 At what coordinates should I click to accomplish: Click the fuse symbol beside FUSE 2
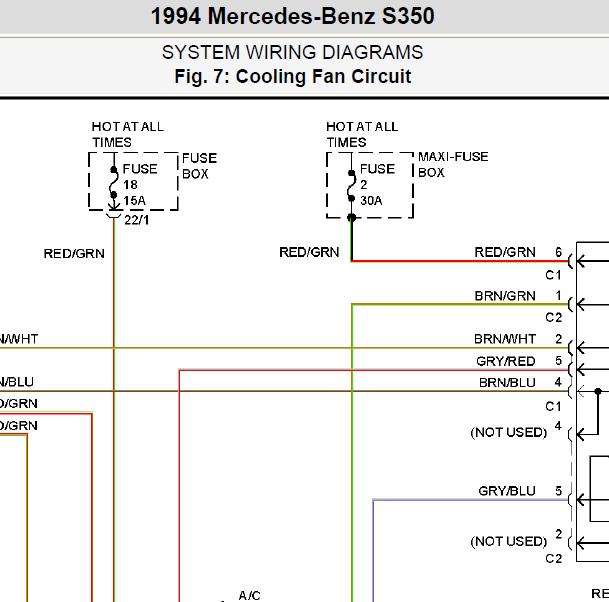351,186
